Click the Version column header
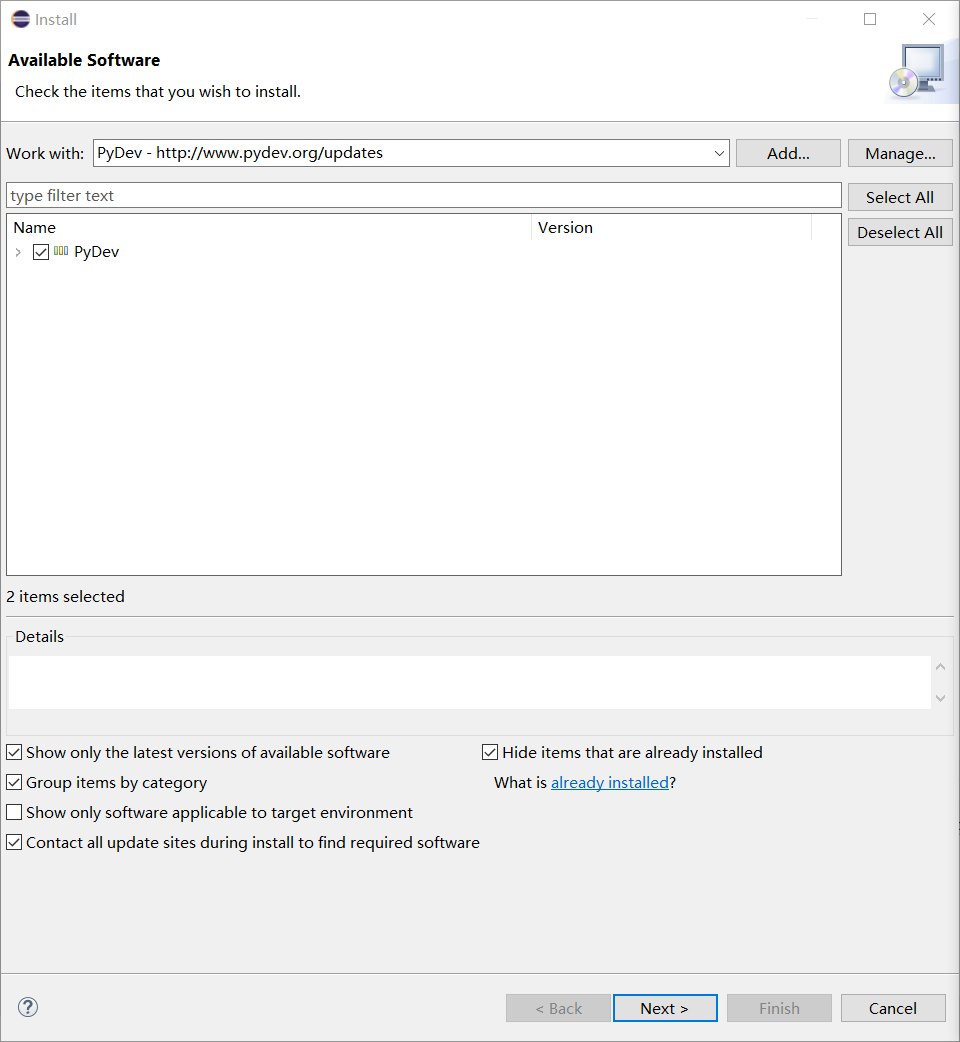This screenshot has height=1042, width=960. pos(671,227)
